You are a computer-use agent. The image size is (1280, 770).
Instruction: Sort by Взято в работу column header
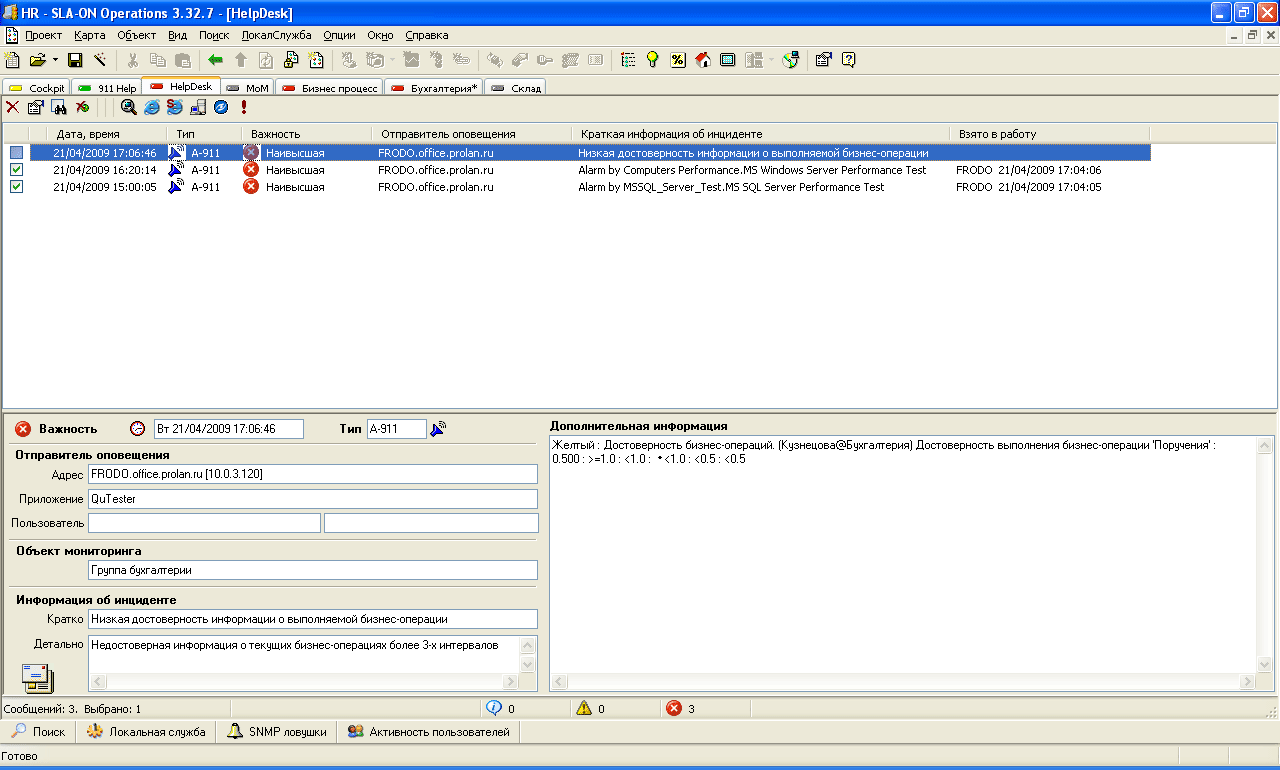1049,133
